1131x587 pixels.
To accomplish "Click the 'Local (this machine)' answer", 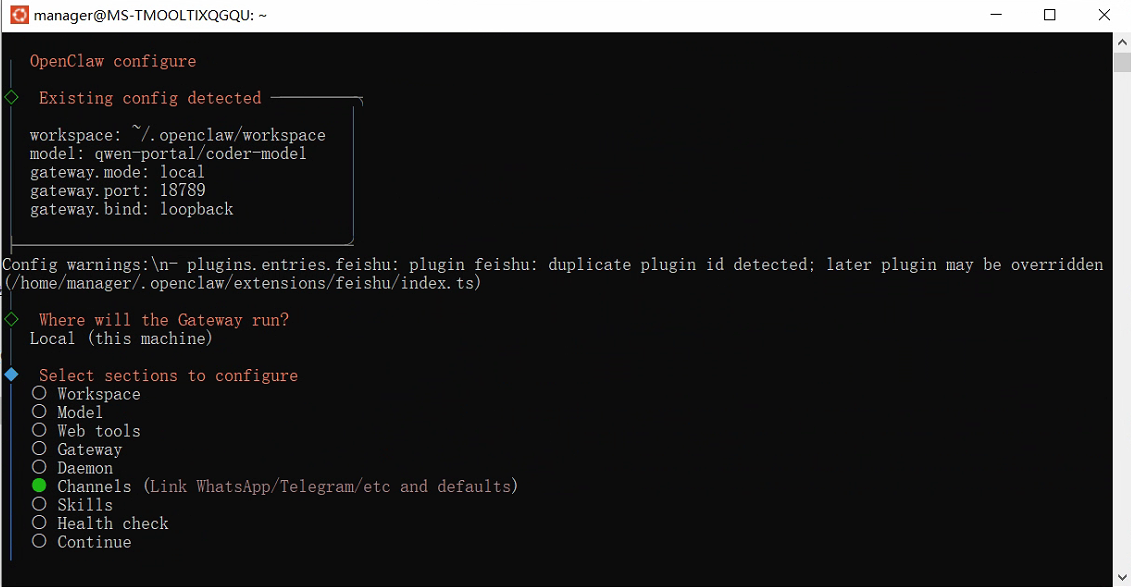I will coord(121,338).
